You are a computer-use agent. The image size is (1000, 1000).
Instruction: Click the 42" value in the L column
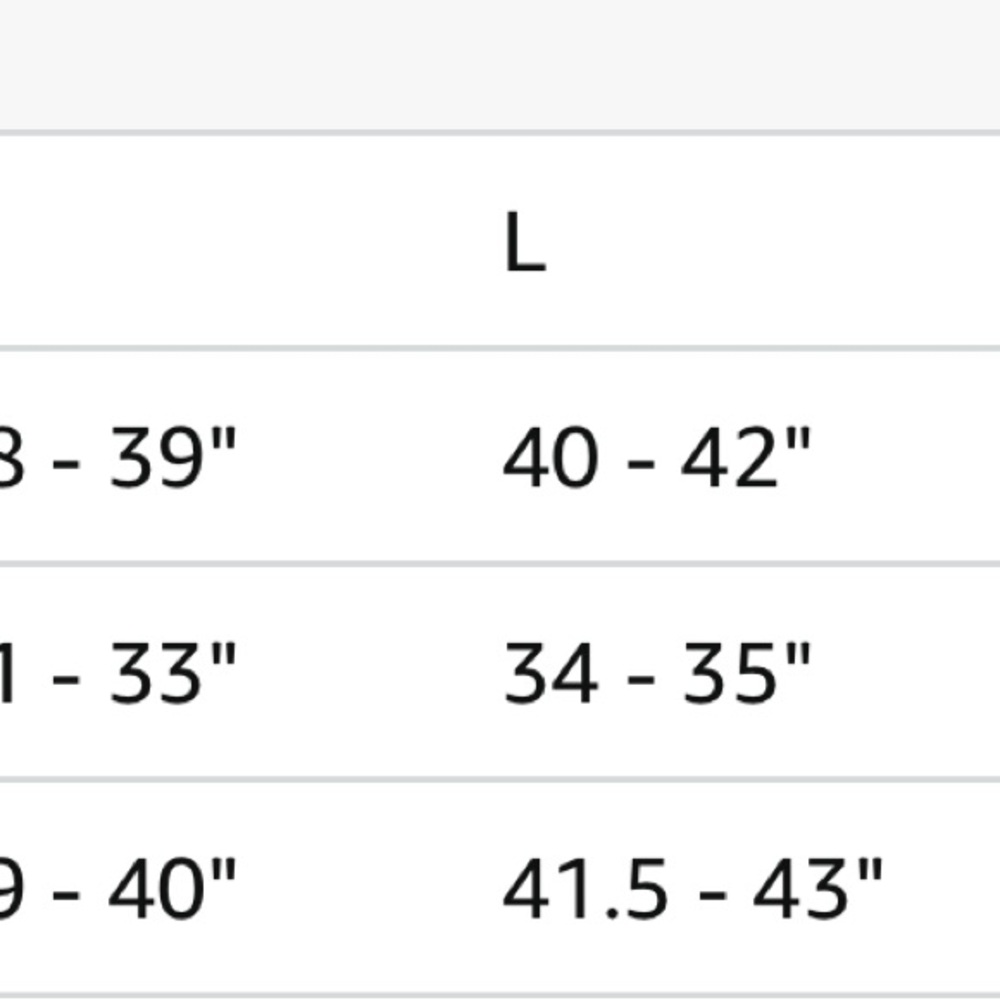click(746, 457)
